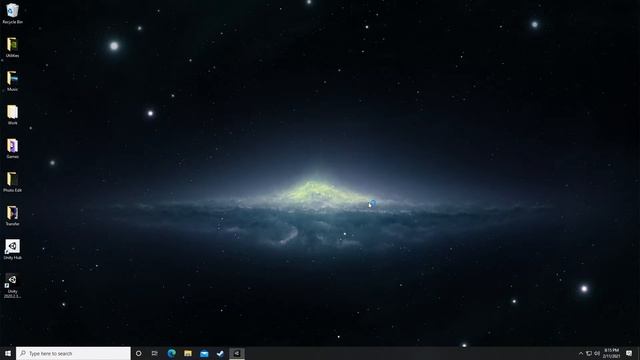The image size is (640, 360).
Task: Select the Photo Edit folder icon
Action: (x=12, y=182)
